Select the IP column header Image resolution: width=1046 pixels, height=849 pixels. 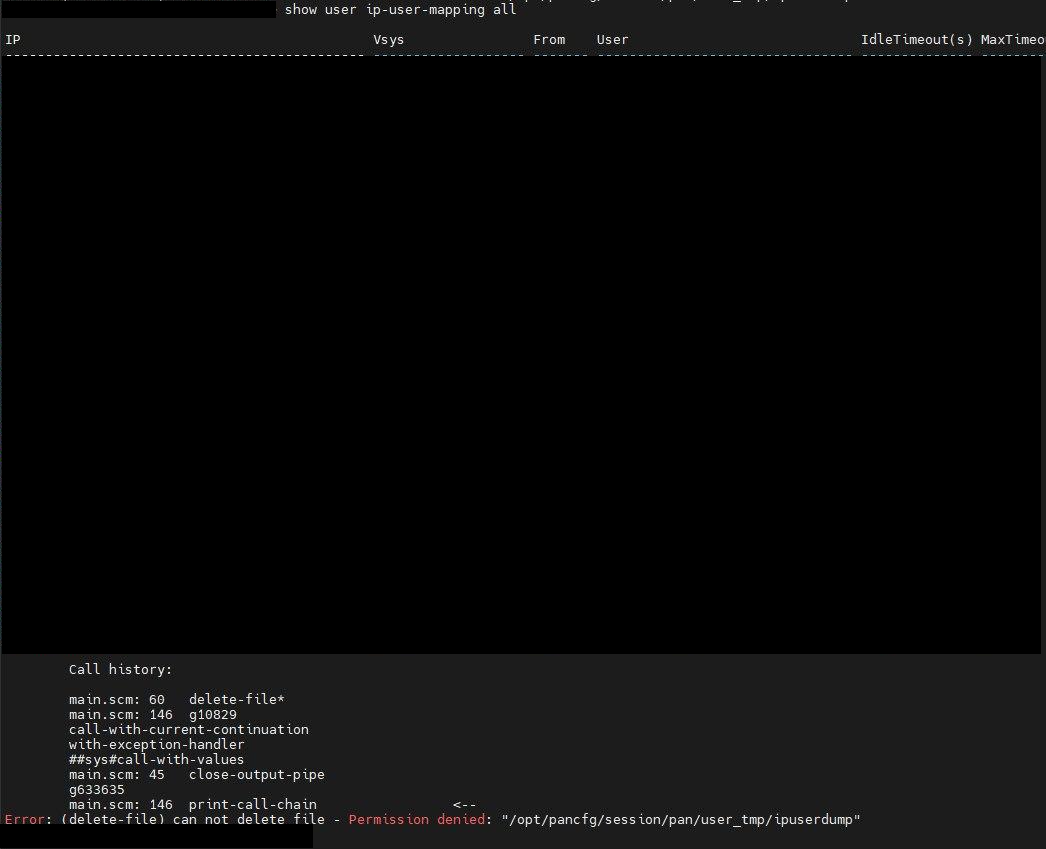(x=13, y=39)
